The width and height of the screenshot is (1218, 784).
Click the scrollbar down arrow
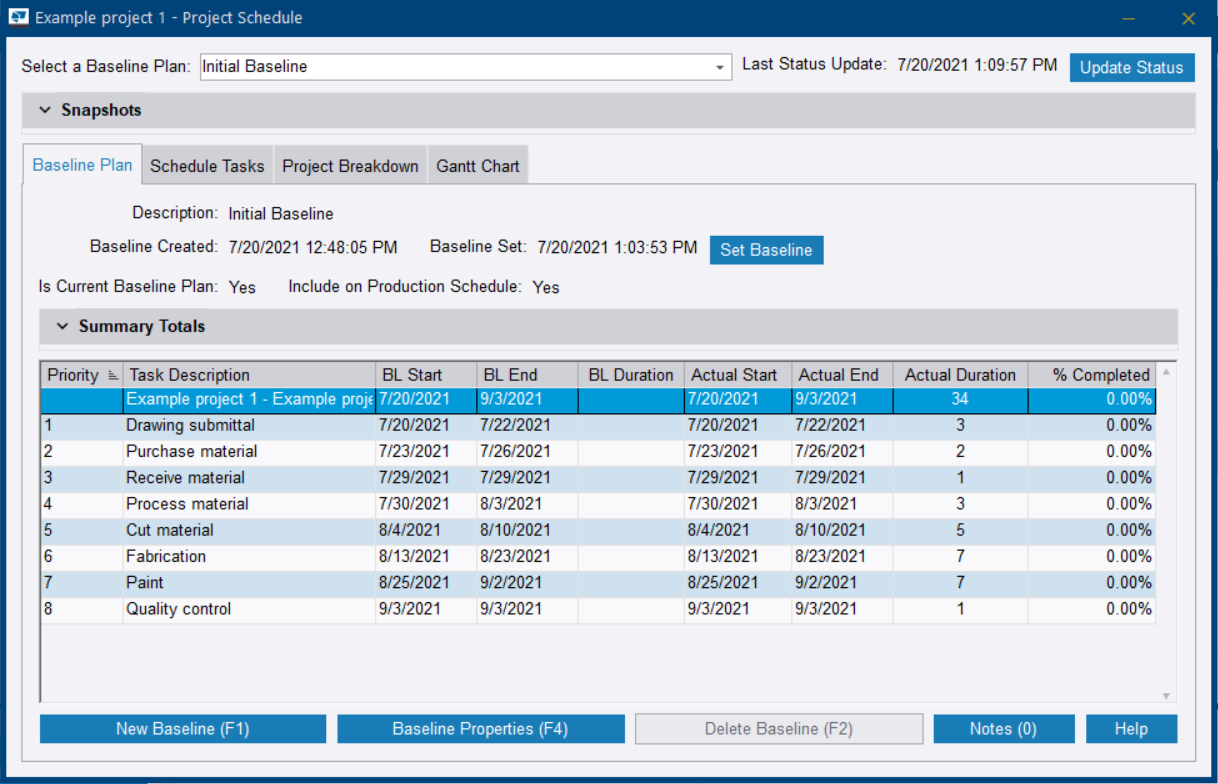1164,694
